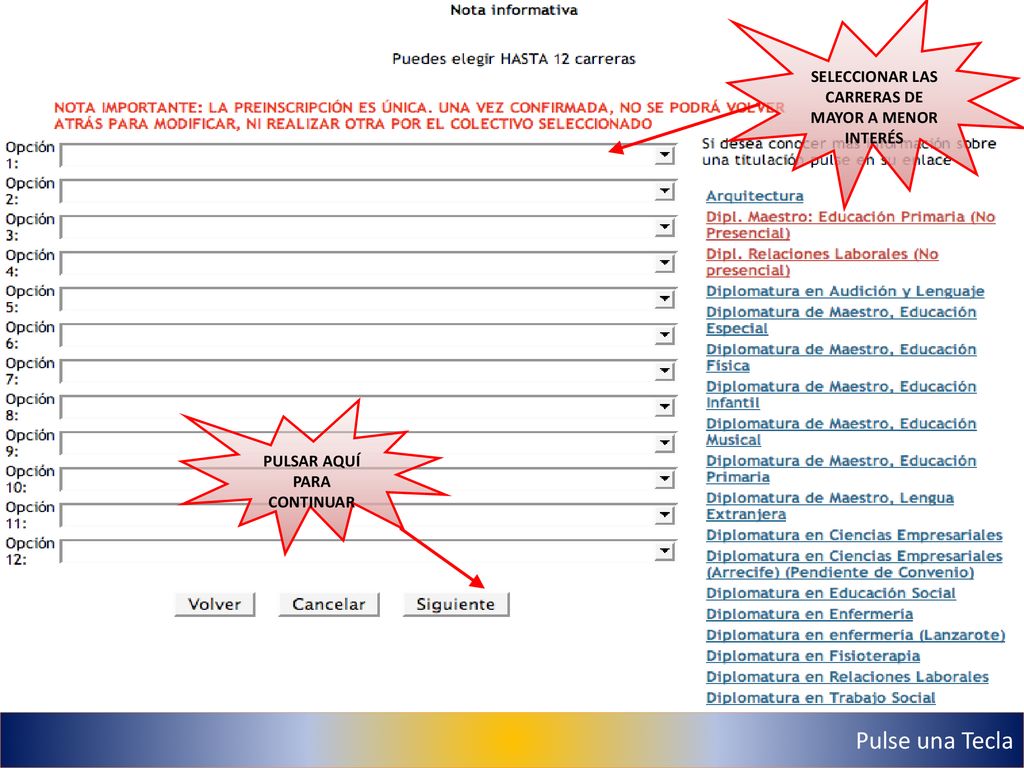The width and height of the screenshot is (1024, 768).
Task: Open the Arquitectura link
Action: 754,196
